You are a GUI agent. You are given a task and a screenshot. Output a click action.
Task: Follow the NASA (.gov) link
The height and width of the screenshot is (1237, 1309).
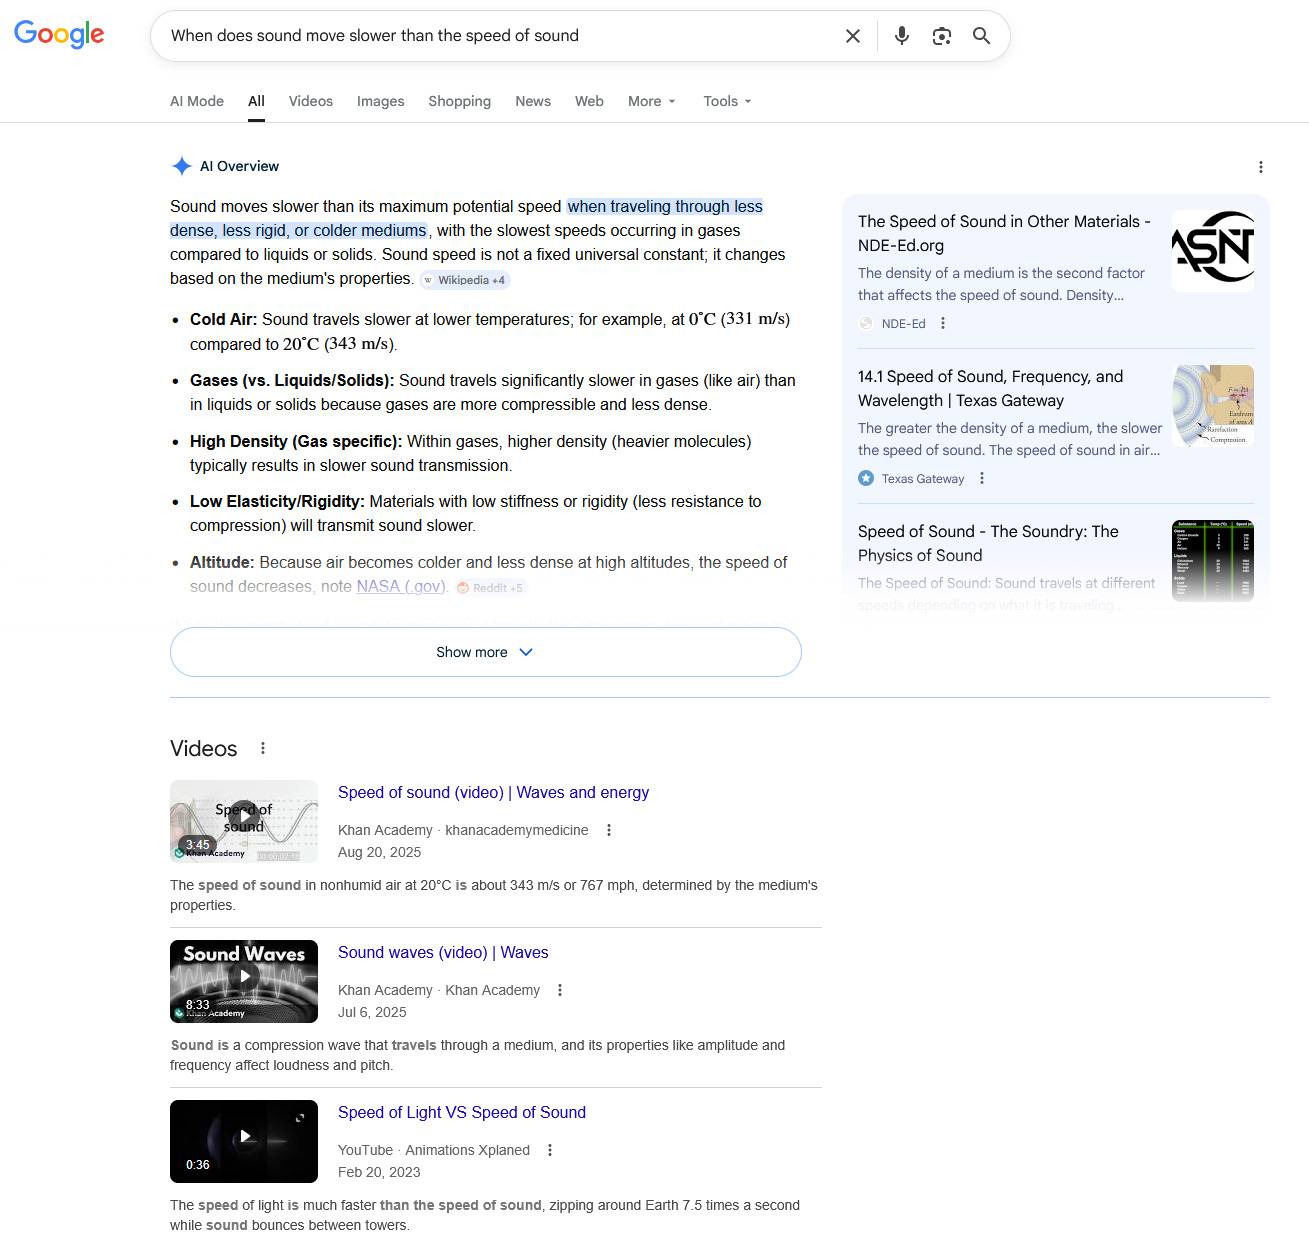(401, 586)
